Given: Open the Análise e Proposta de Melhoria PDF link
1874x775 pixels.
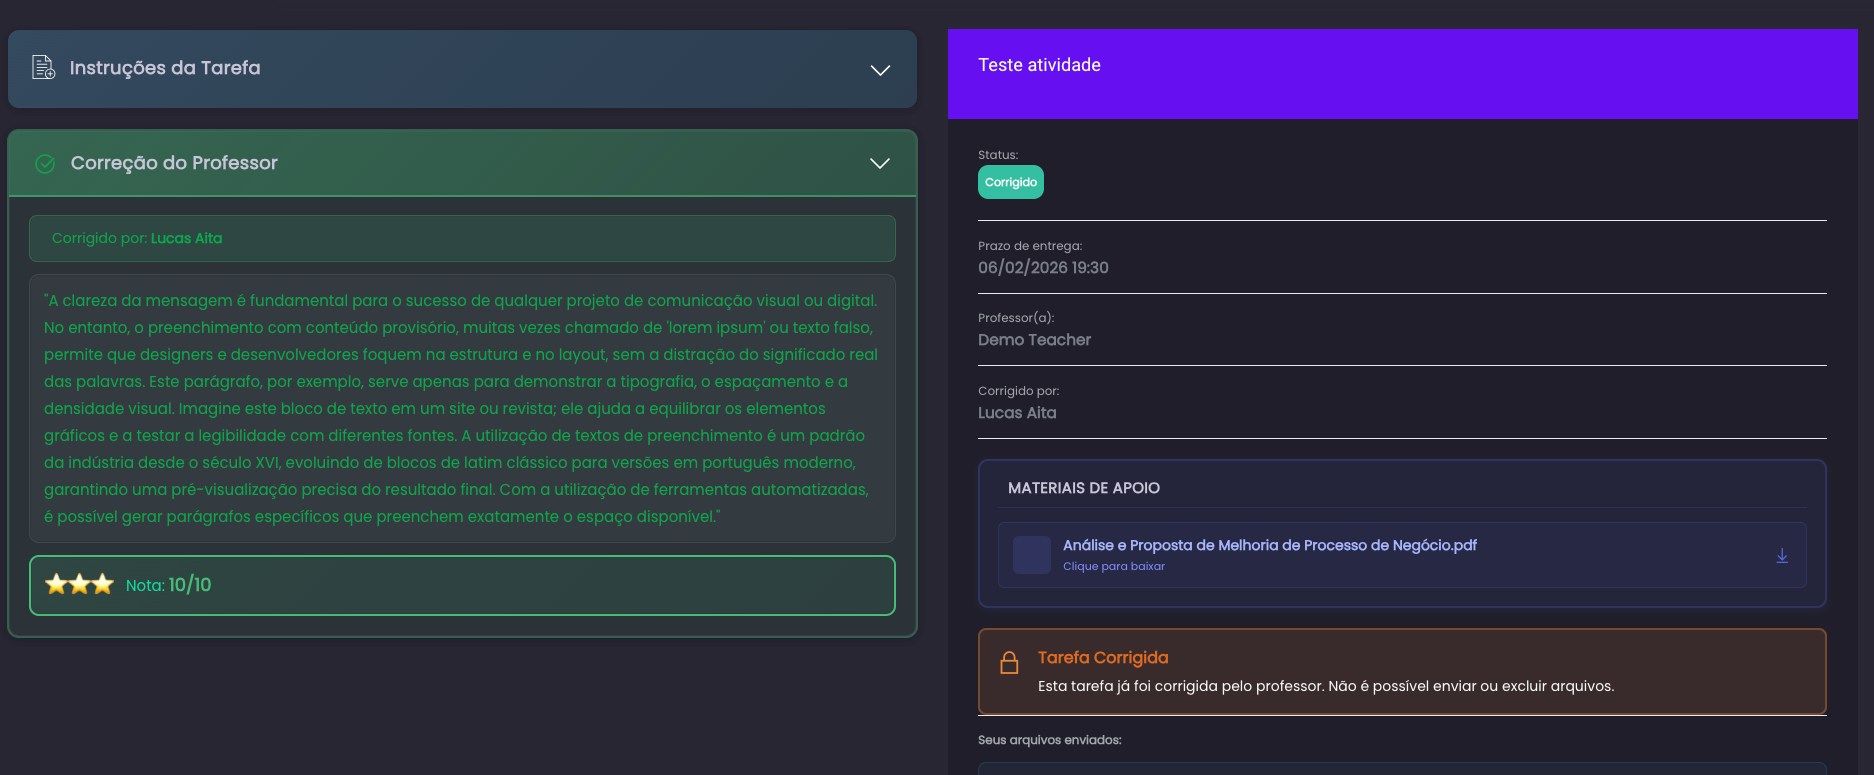Looking at the screenshot, I should (1269, 545).
